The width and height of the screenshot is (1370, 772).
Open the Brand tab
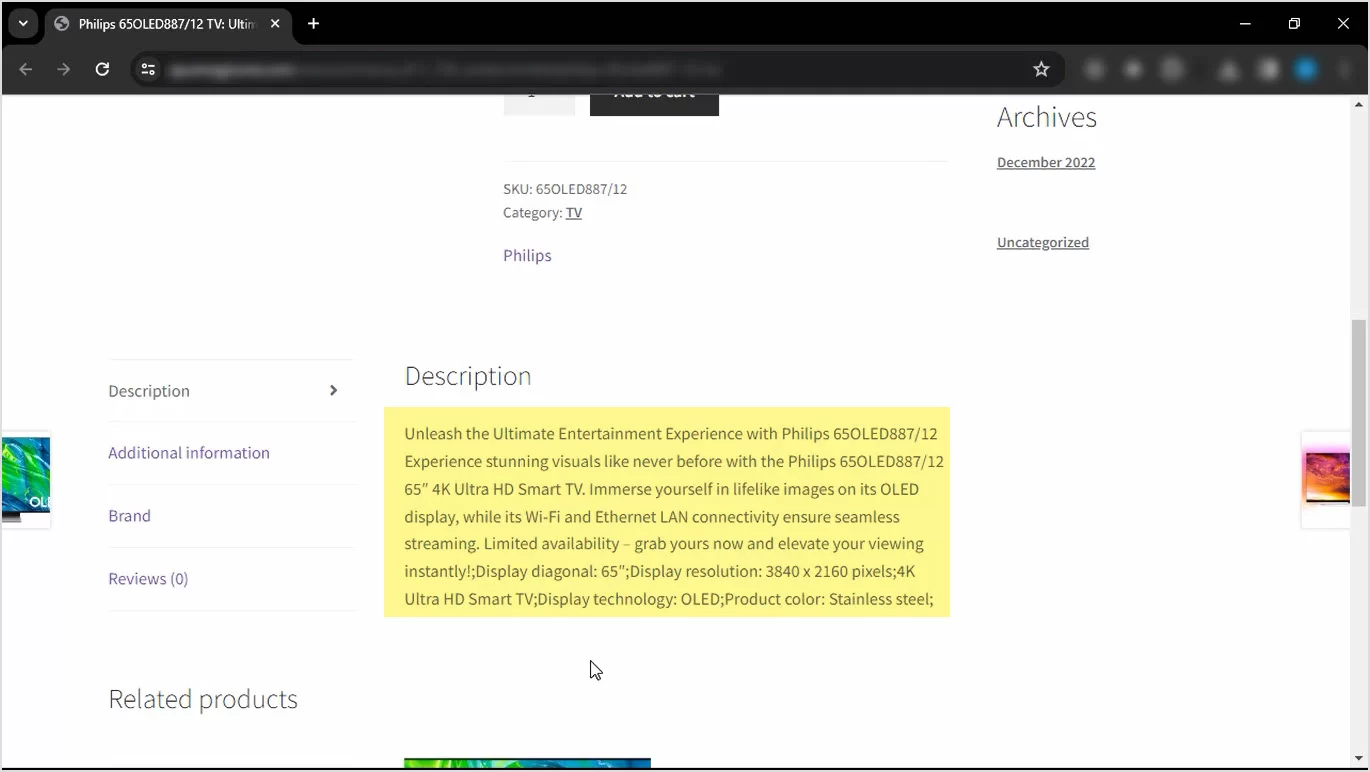[x=130, y=516]
